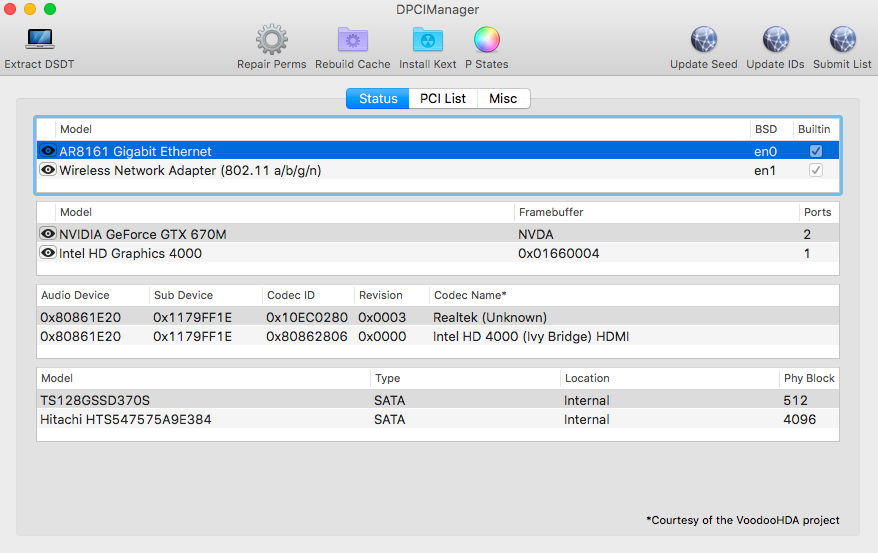Open the Misc tab
This screenshot has height=553, width=878.
503,99
